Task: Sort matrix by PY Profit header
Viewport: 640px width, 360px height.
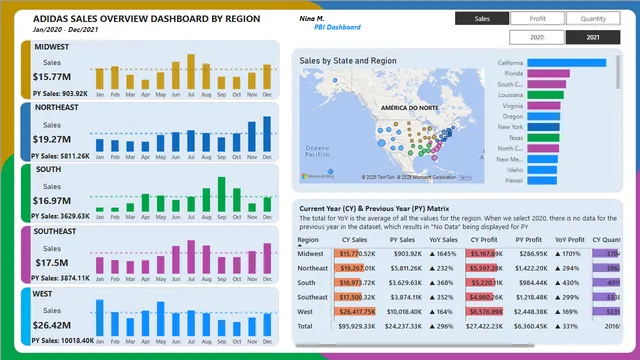Action: 529,240
